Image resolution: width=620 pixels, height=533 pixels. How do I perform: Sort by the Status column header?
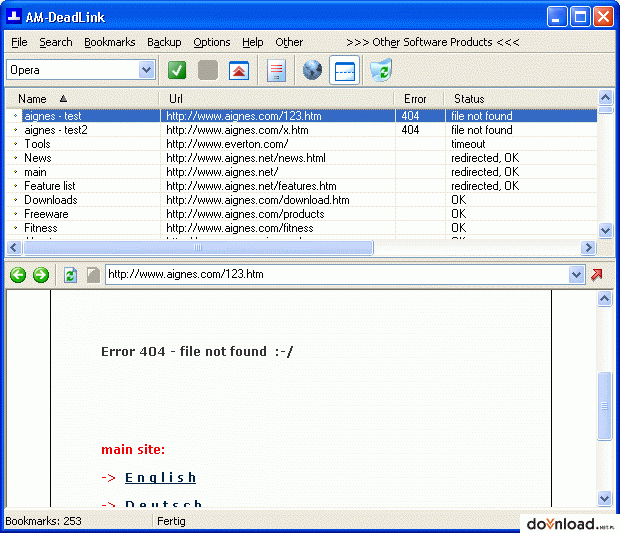click(521, 99)
